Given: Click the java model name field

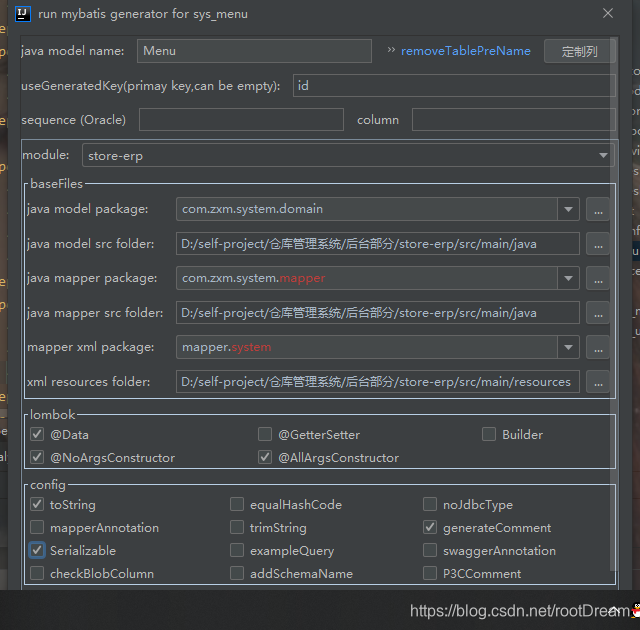Looking at the screenshot, I should [254, 51].
